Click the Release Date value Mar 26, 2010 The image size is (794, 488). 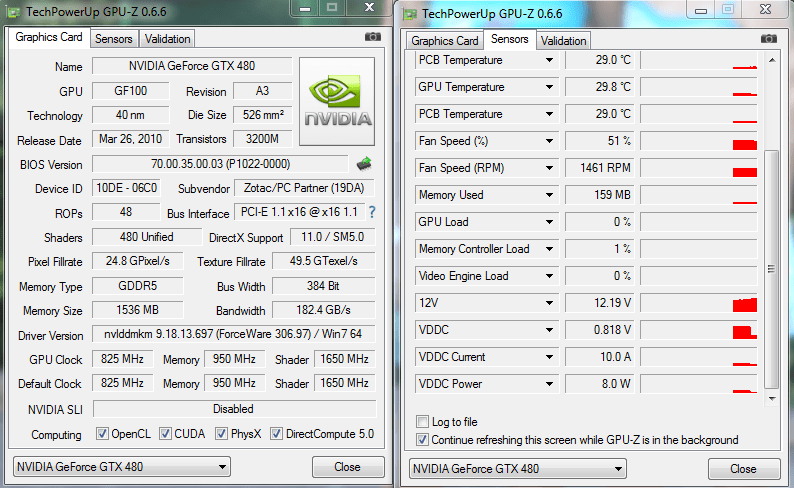pyautogui.click(x=131, y=139)
